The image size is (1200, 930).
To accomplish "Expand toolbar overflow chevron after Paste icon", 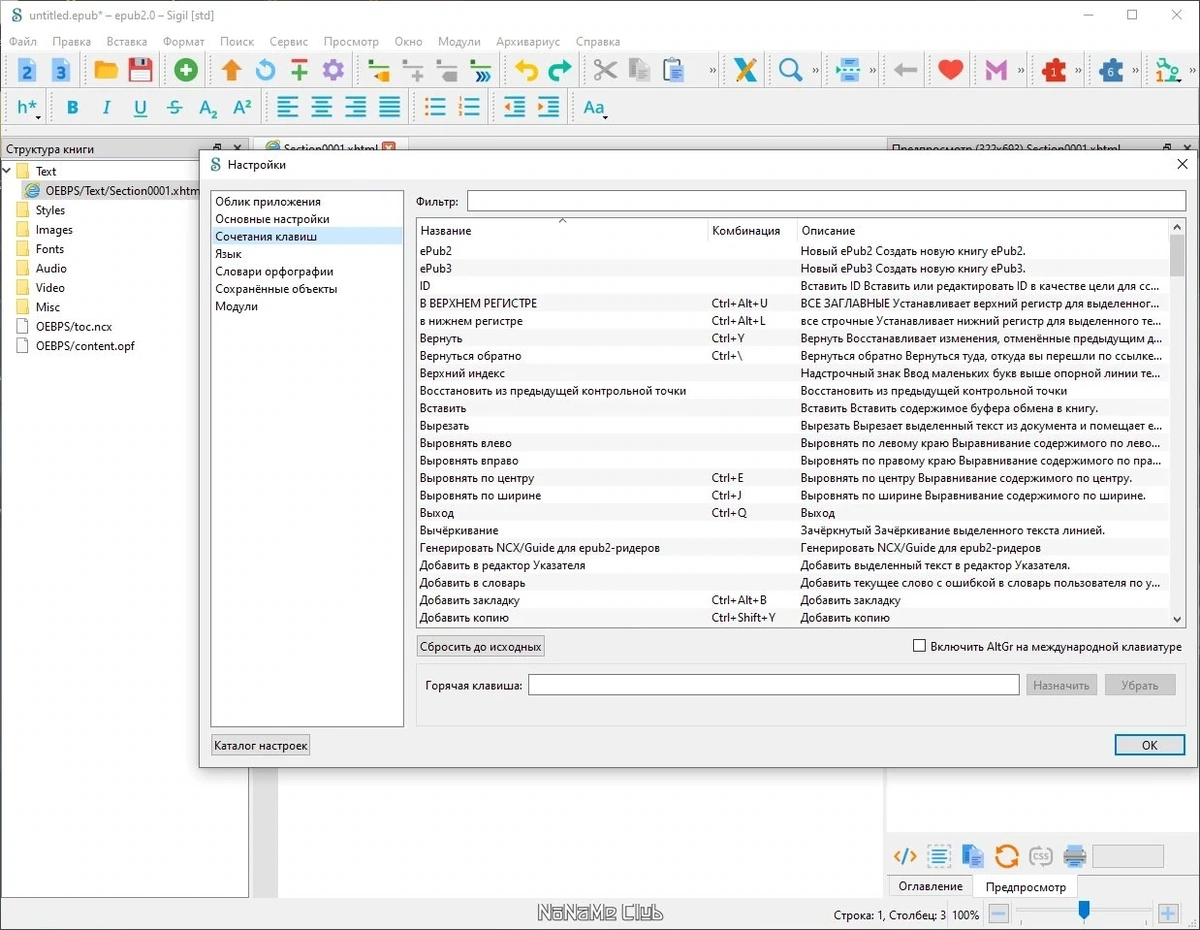I will click(713, 71).
